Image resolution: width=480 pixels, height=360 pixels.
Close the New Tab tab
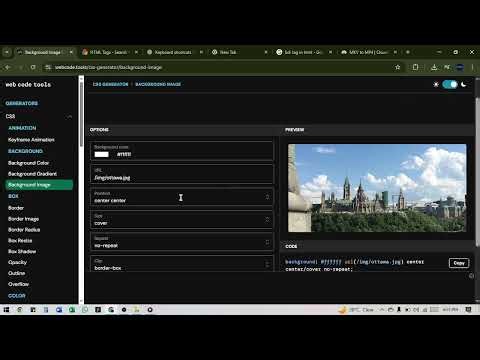coord(266,52)
